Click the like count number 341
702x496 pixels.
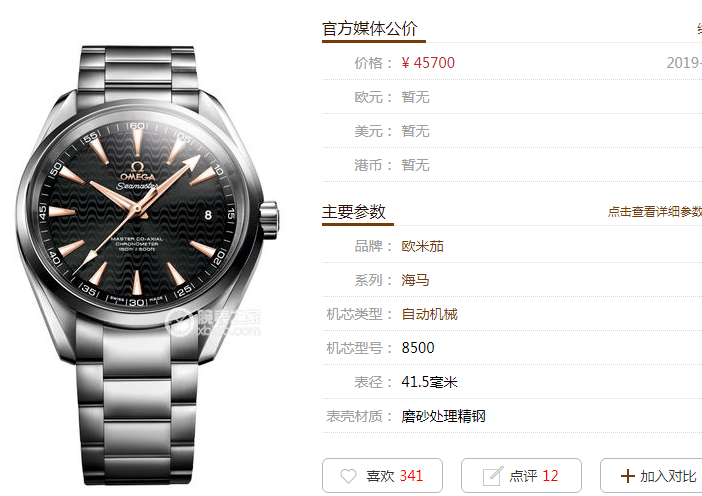pyautogui.click(x=411, y=475)
